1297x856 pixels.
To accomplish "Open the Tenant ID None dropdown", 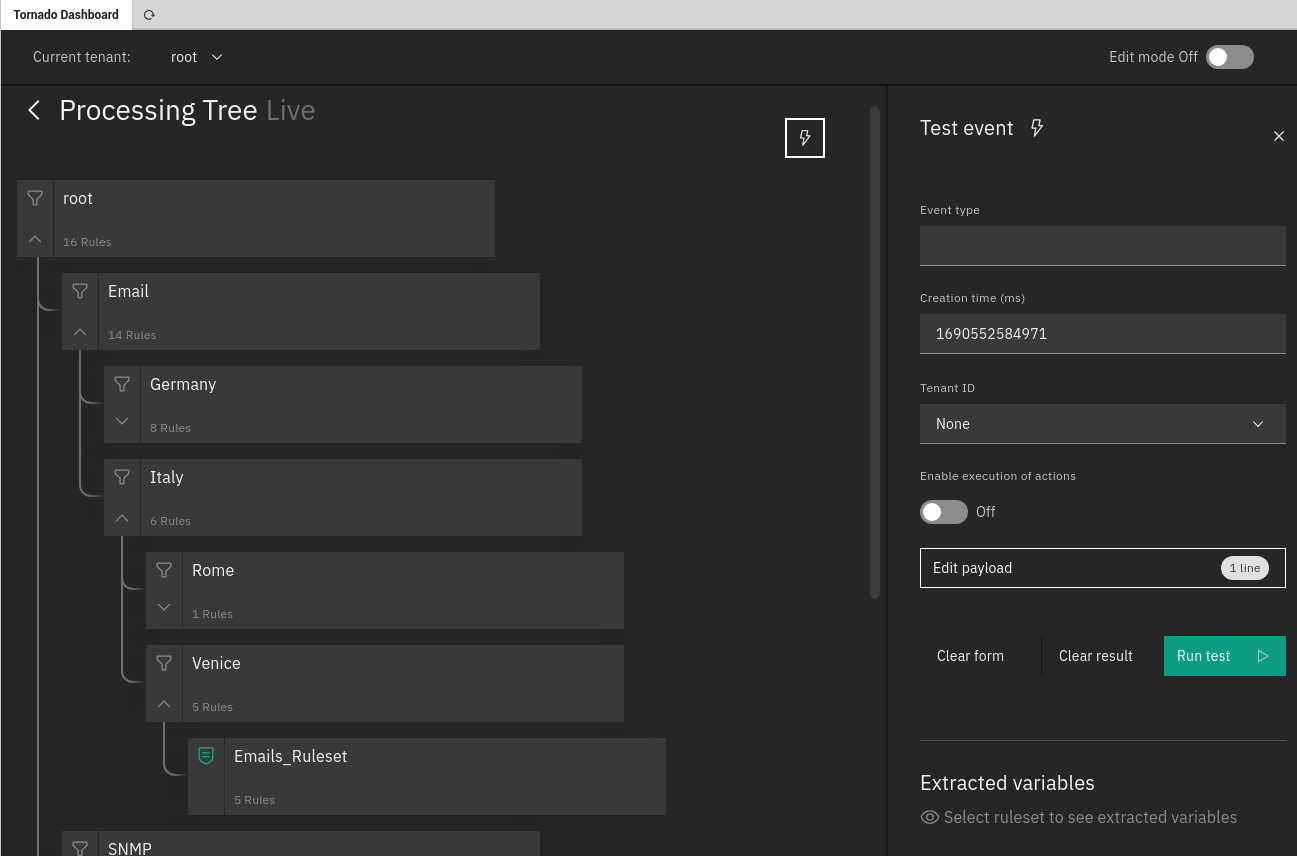I will point(1103,424).
